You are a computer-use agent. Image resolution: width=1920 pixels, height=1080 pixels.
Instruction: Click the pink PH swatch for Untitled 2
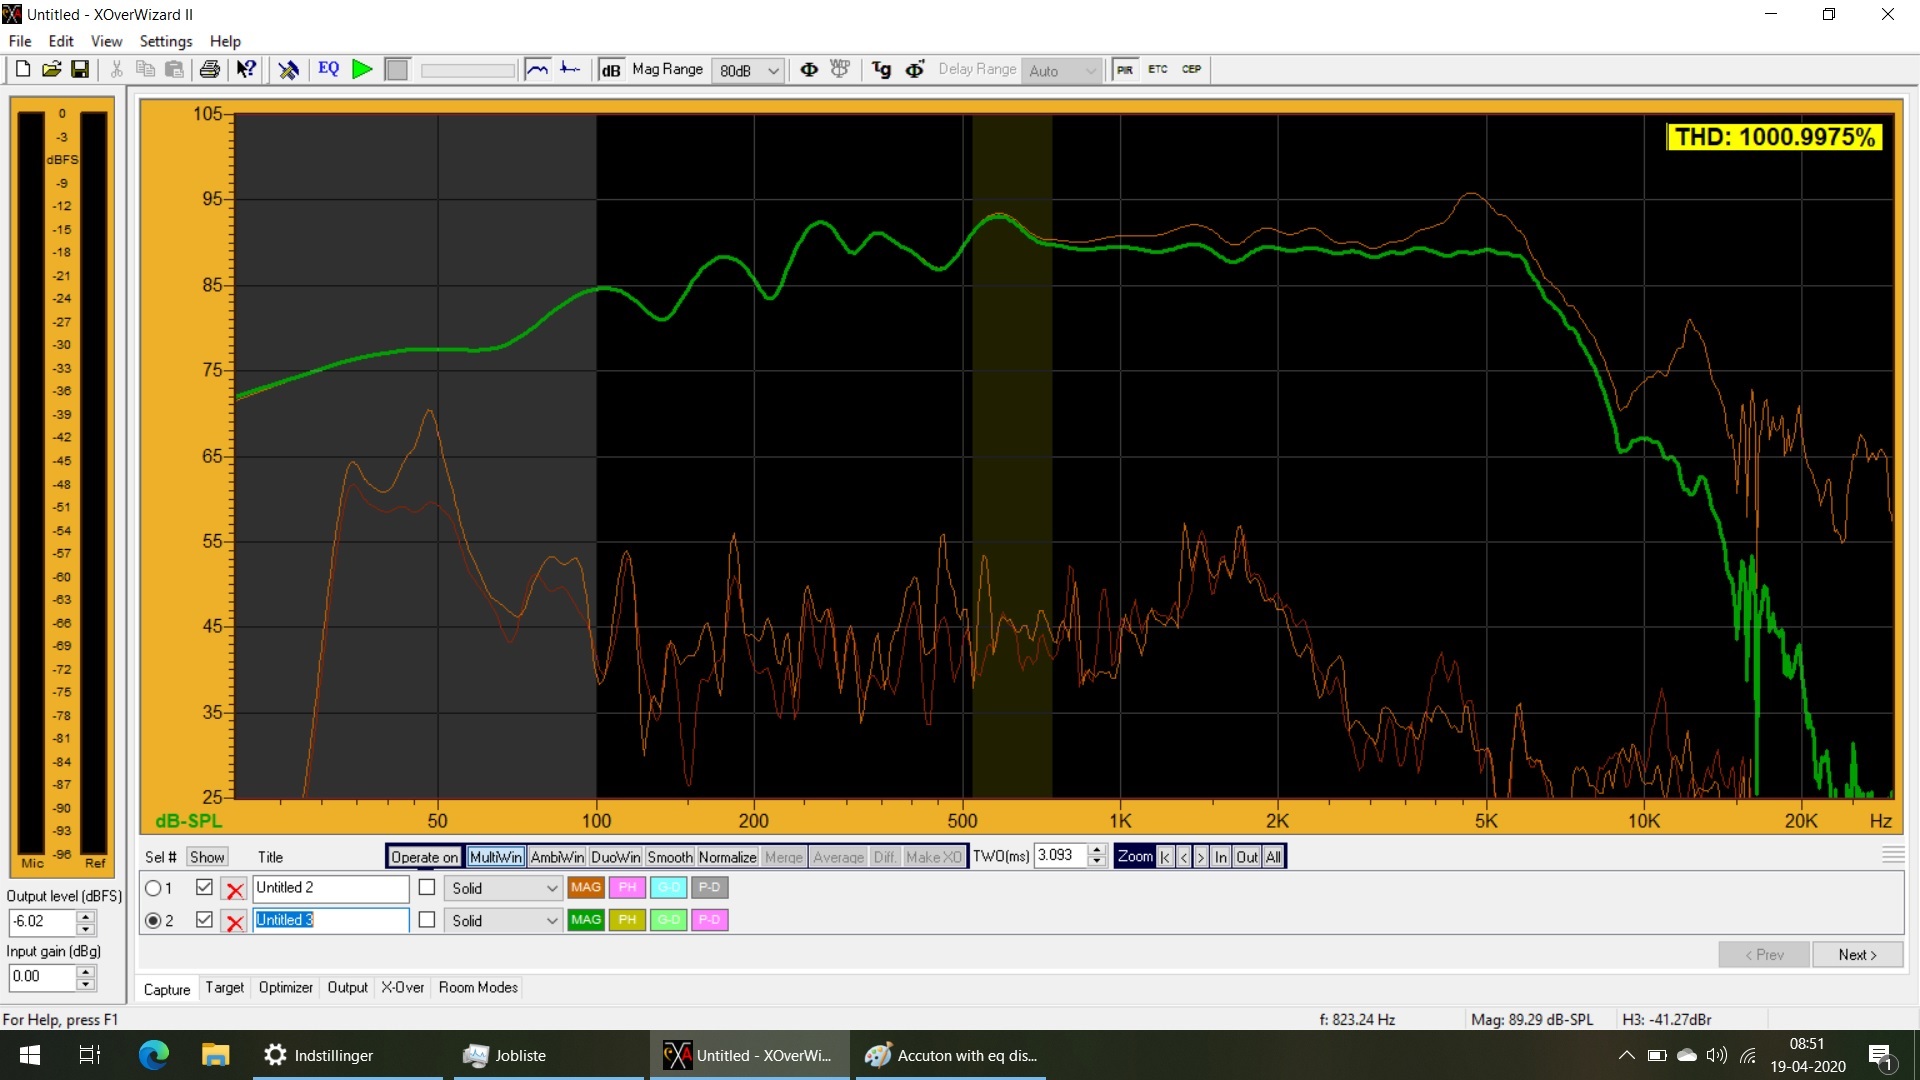[x=627, y=887]
